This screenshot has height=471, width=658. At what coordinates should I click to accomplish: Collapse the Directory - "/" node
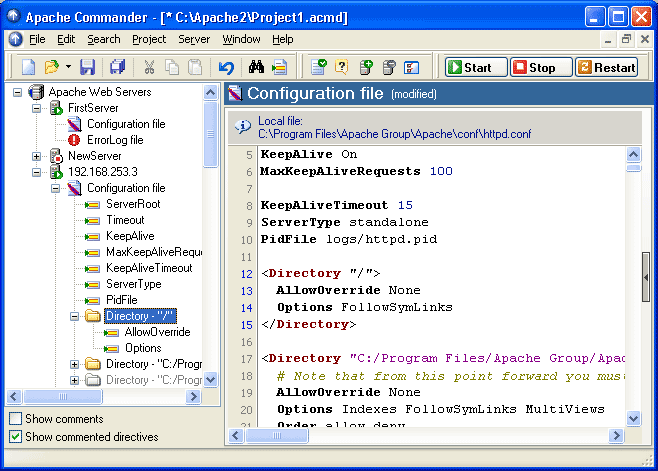[x=74, y=316]
